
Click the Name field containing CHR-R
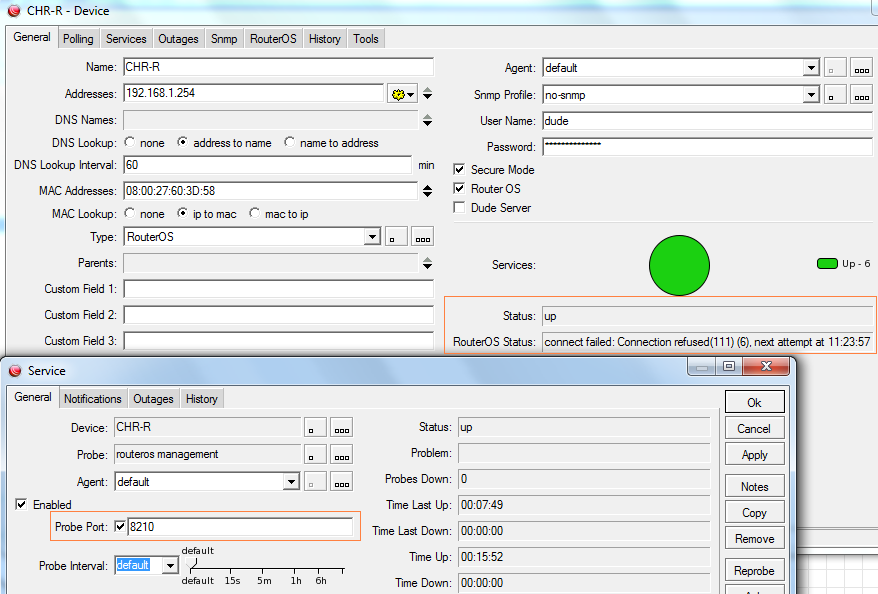pyautogui.click(x=278, y=67)
